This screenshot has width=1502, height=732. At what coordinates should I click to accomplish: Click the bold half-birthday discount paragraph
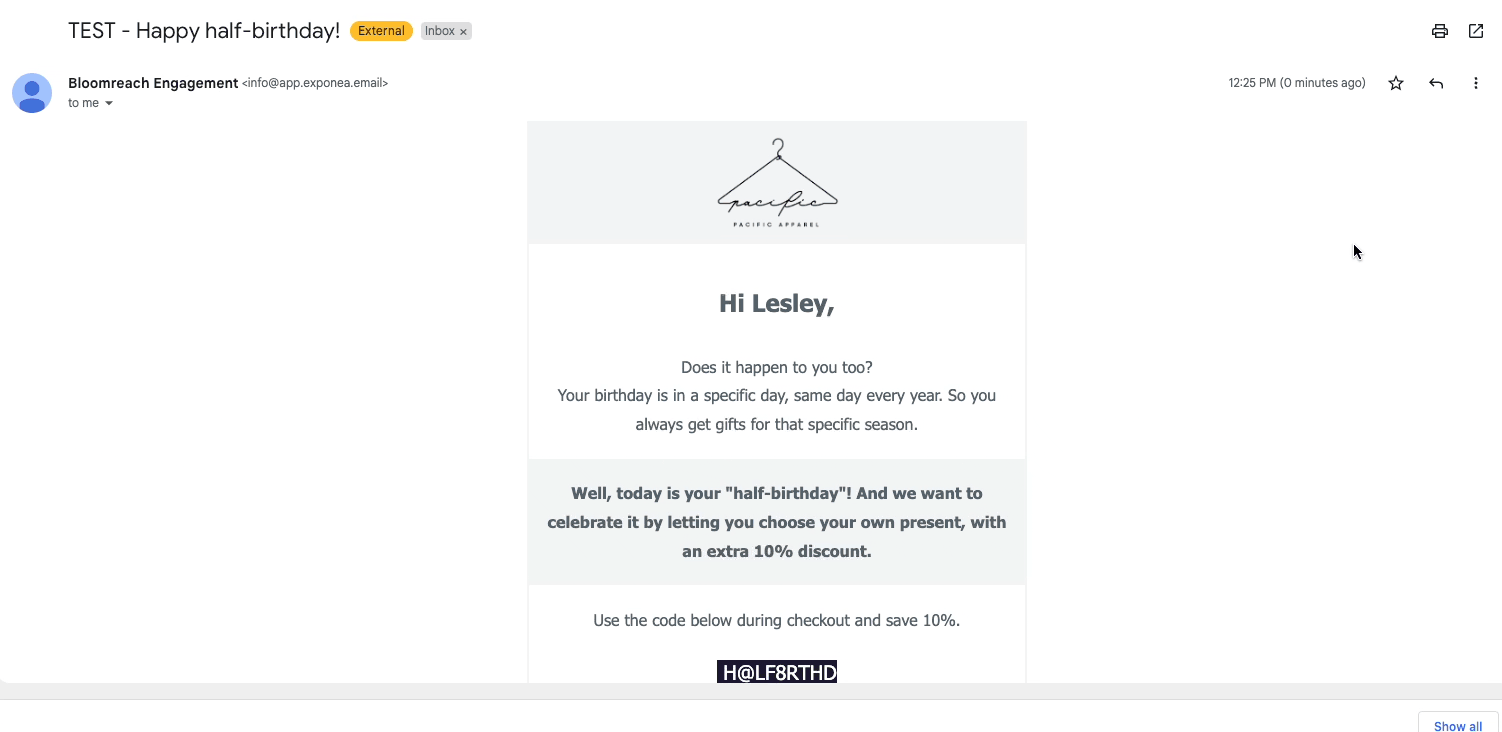tap(777, 522)
